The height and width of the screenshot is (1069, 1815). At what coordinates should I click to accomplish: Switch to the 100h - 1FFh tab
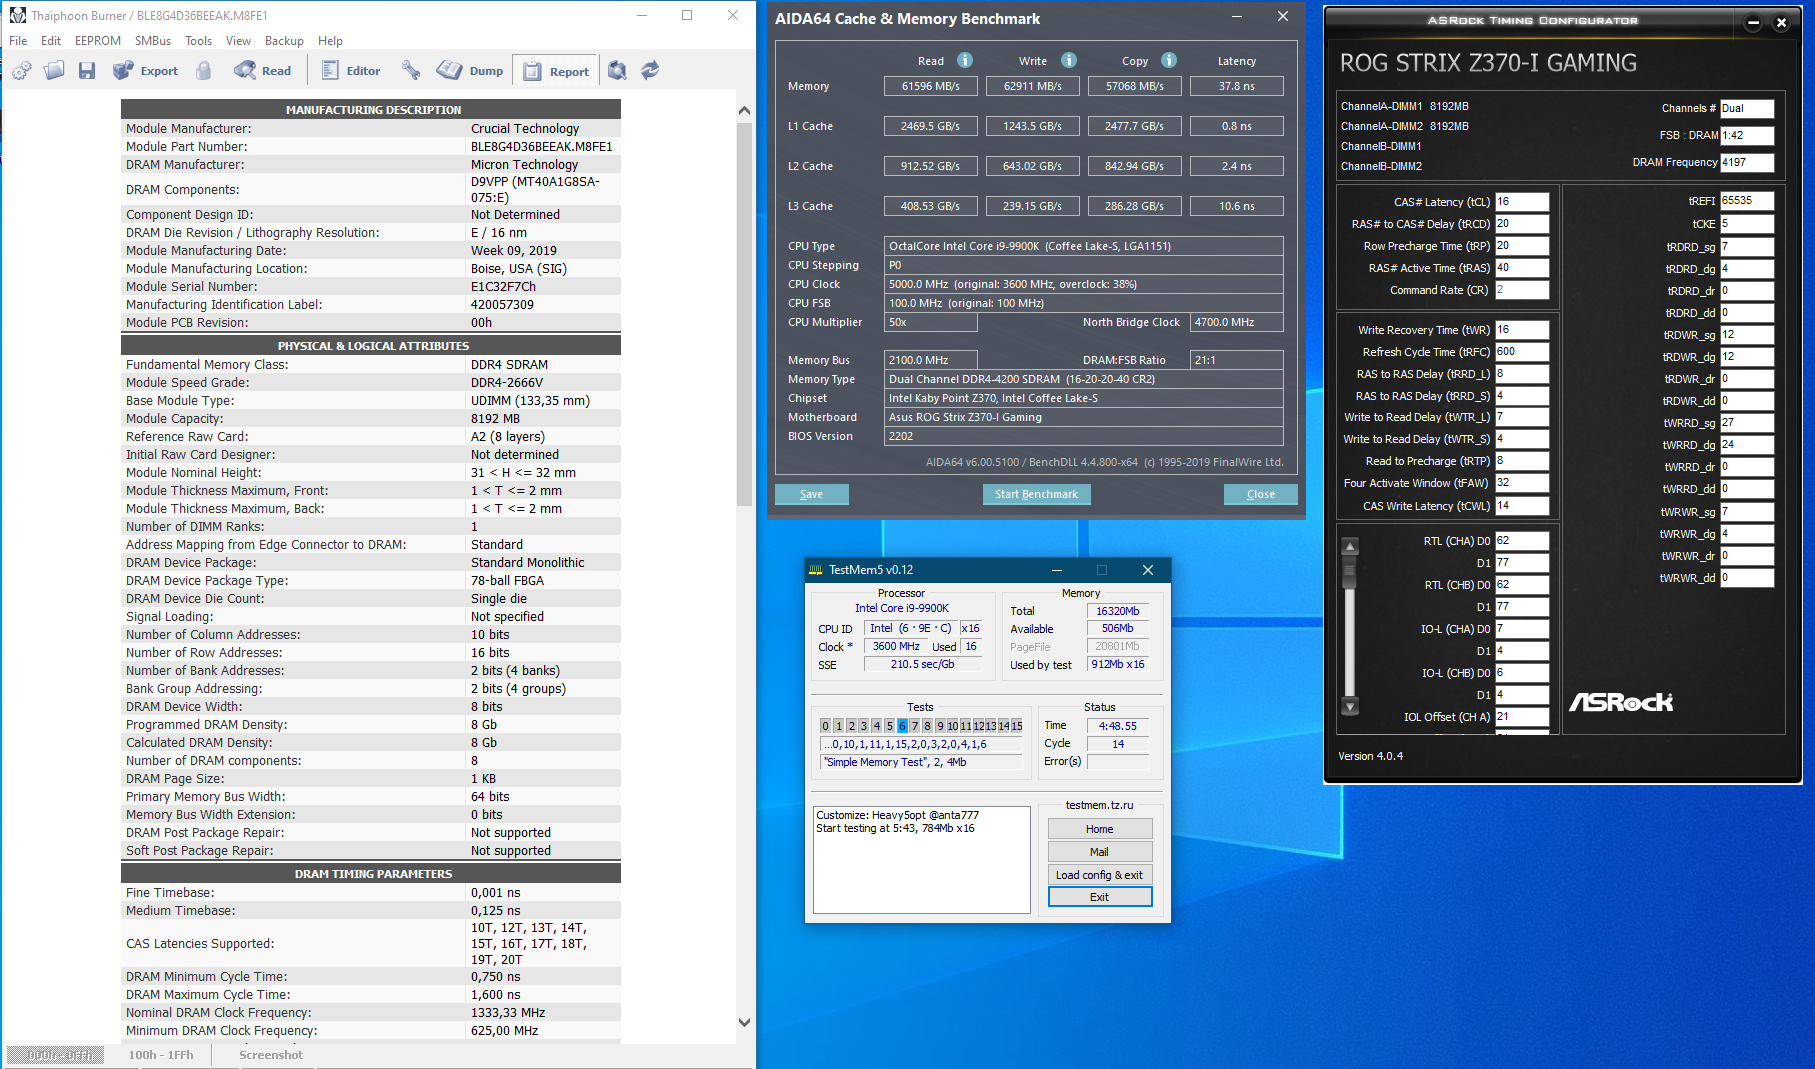tap(161, 1055)
